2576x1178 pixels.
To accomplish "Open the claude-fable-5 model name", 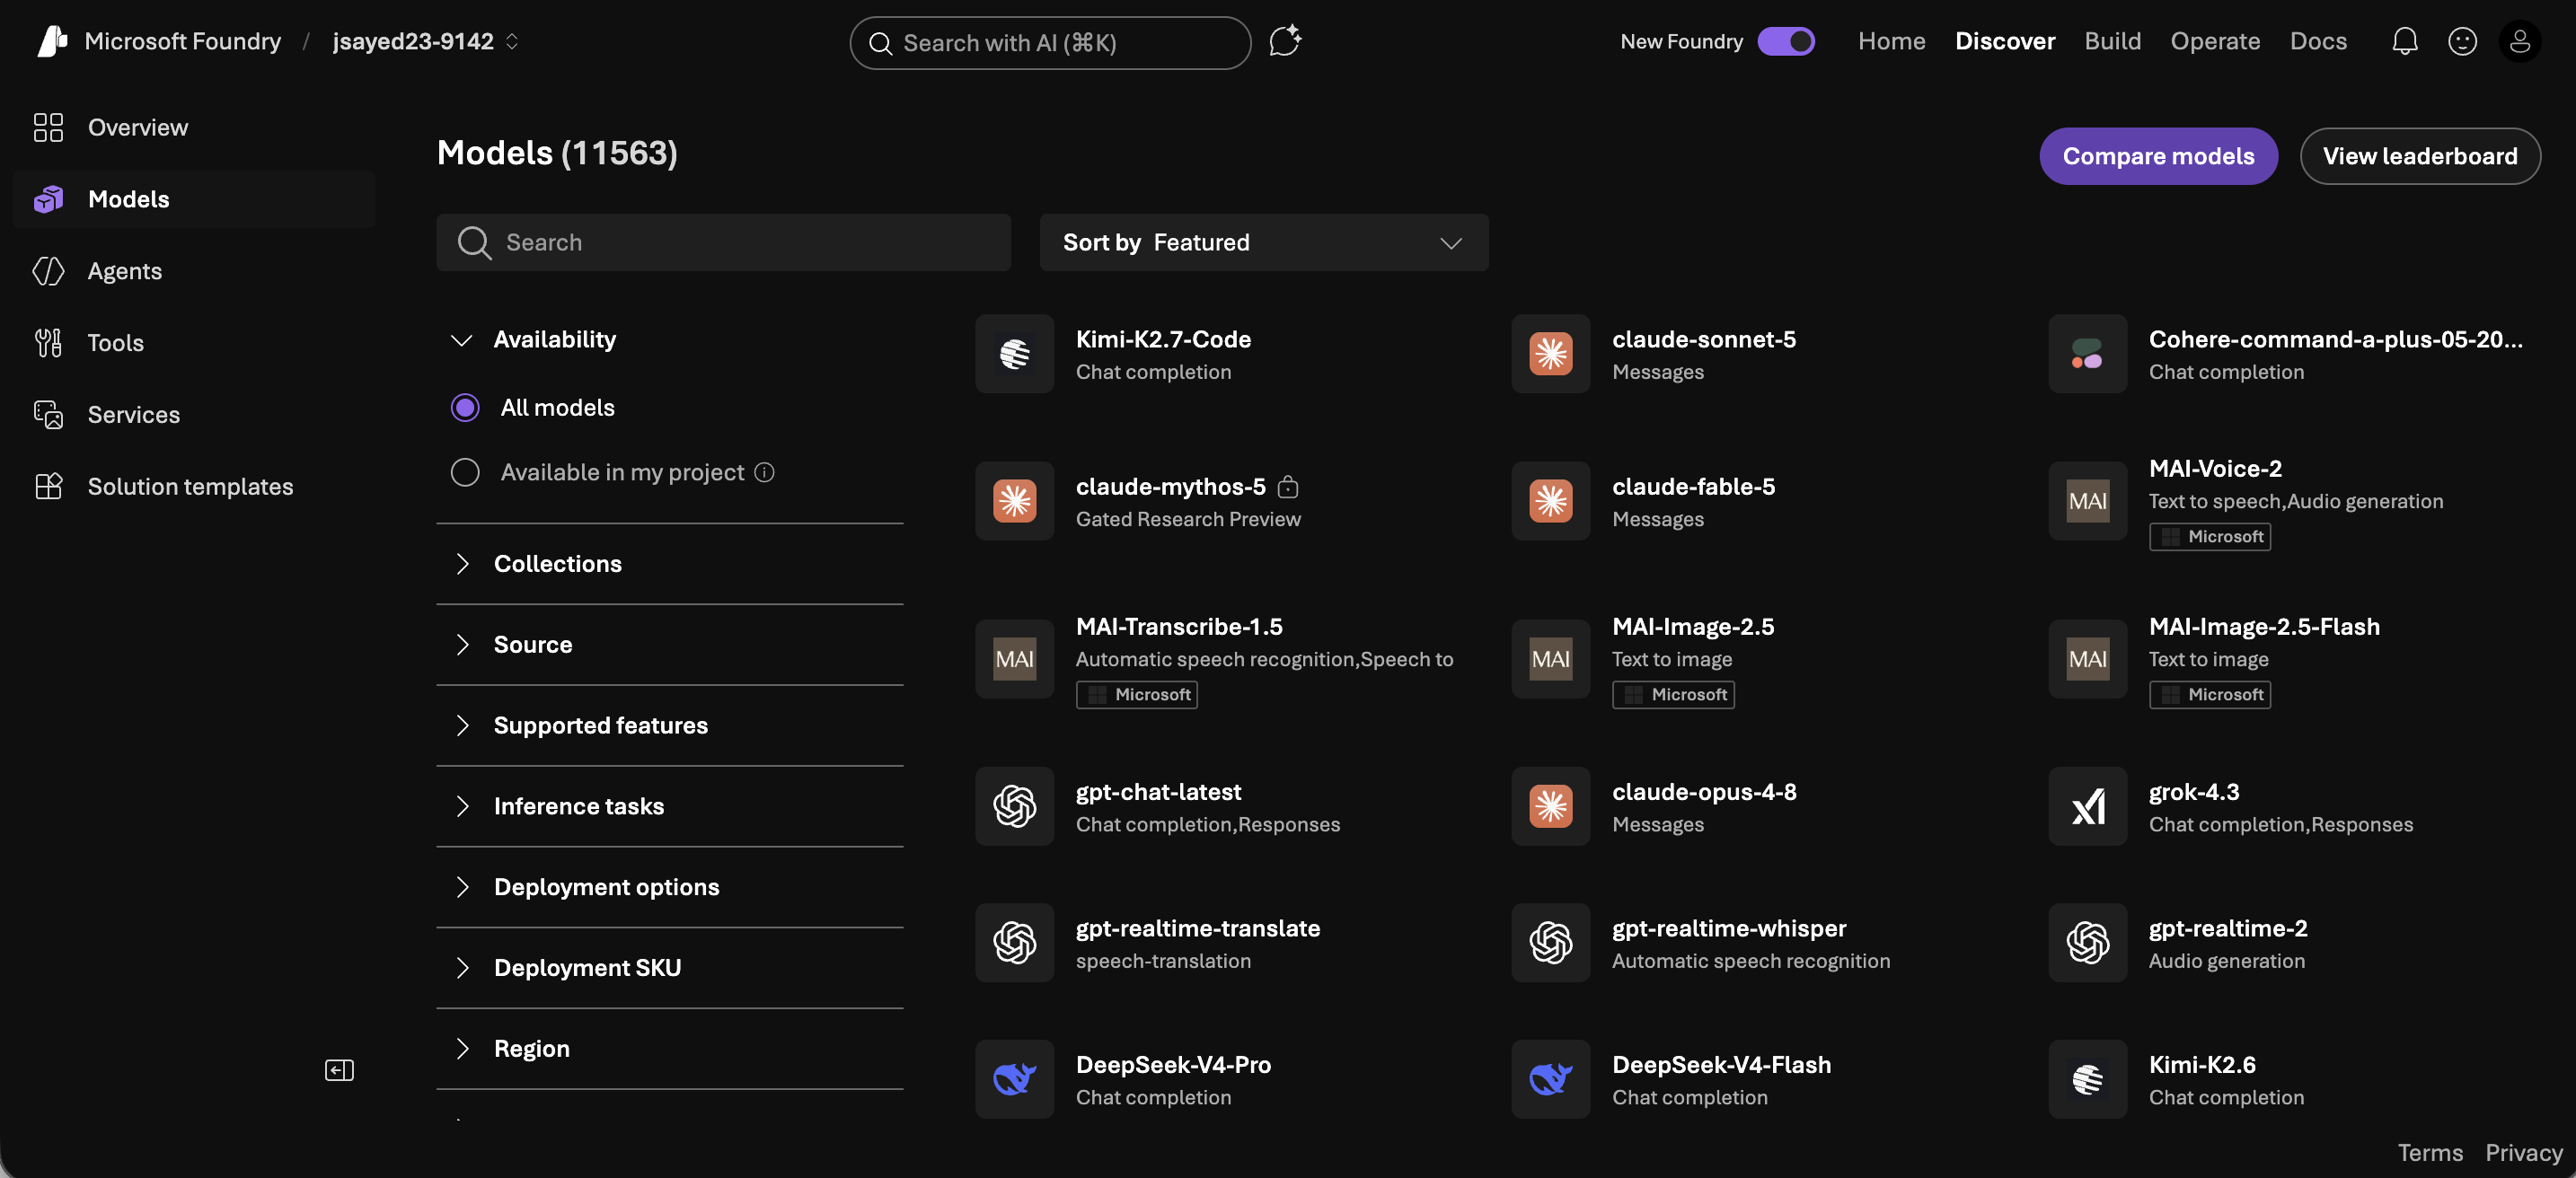I will pyautogui.click(x=1693, y=487).
